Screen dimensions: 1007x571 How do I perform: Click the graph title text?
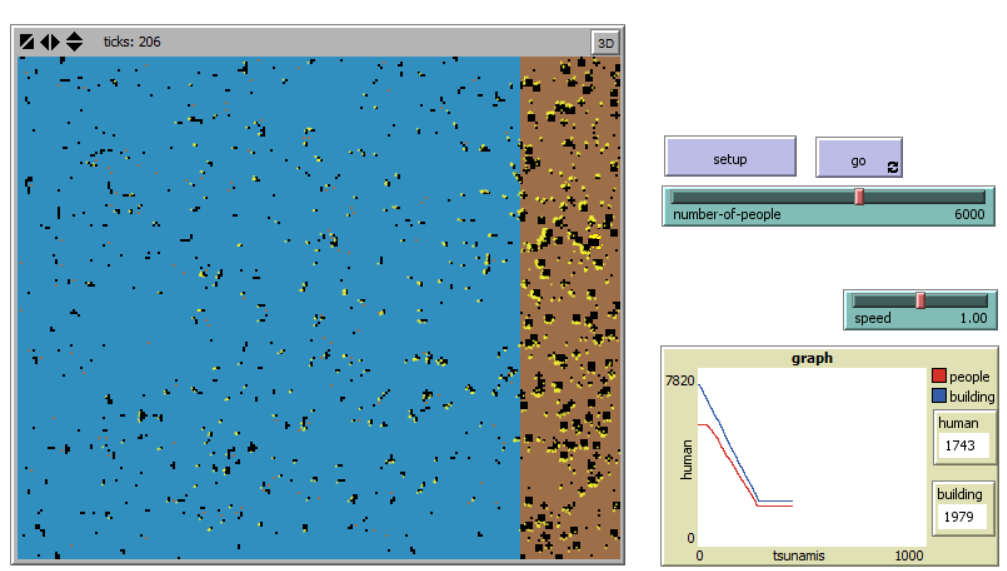(812, 357)
